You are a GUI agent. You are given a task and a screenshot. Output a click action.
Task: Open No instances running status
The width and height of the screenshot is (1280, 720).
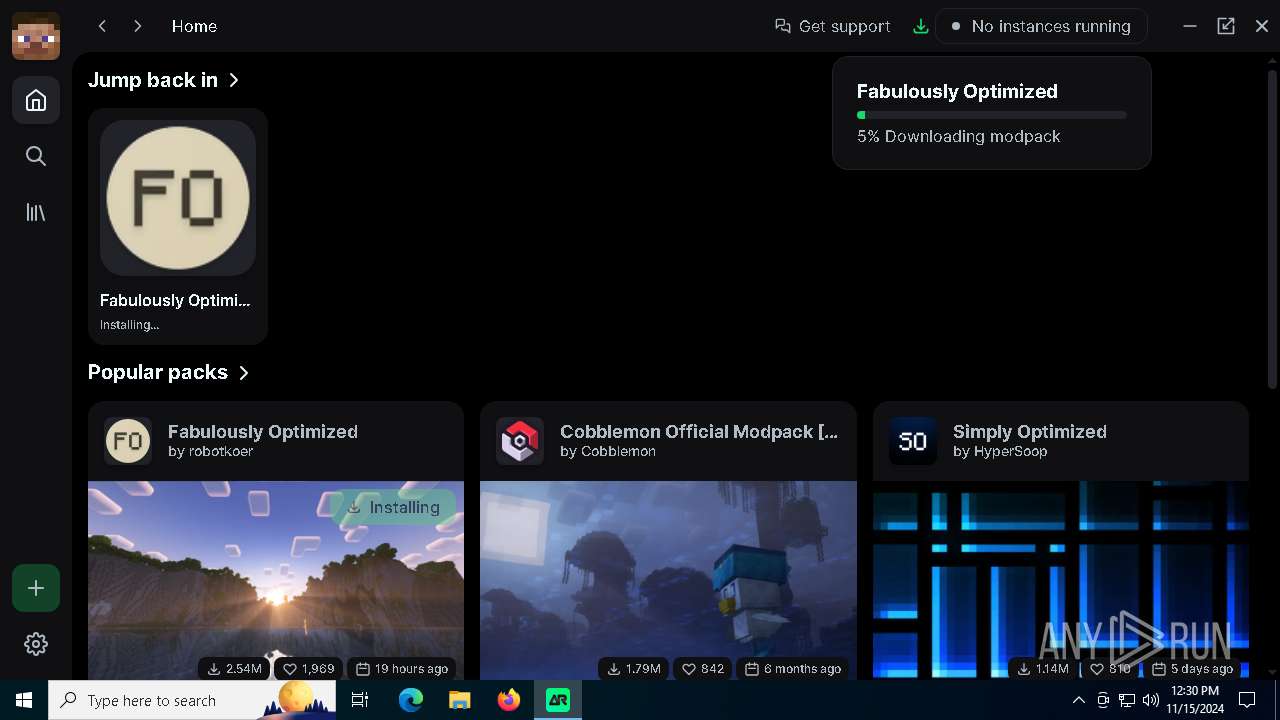point(1041,26)
